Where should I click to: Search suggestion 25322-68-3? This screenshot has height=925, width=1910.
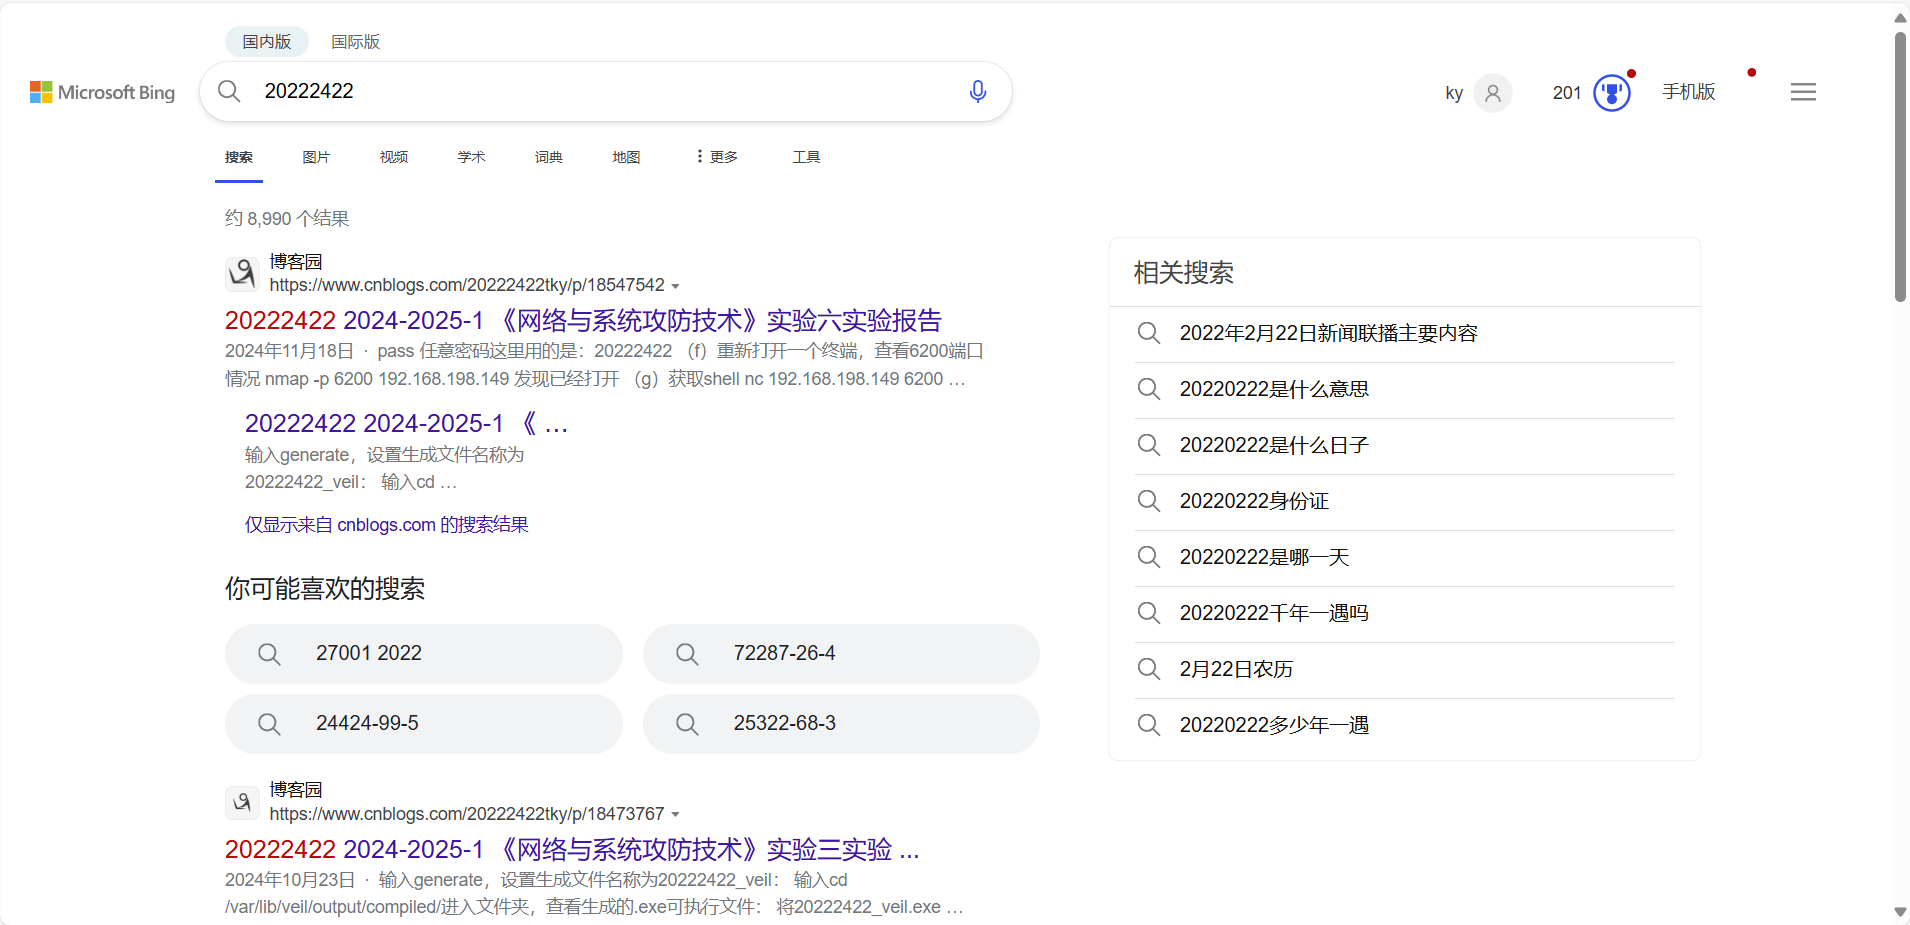(841, 724)
